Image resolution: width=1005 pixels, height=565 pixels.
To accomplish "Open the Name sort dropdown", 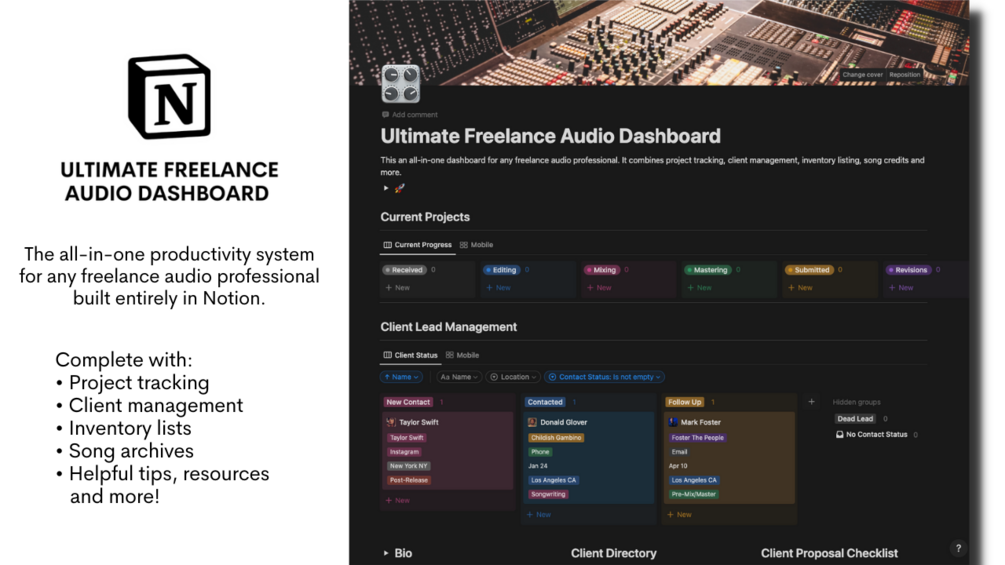I will click(401, 377).
